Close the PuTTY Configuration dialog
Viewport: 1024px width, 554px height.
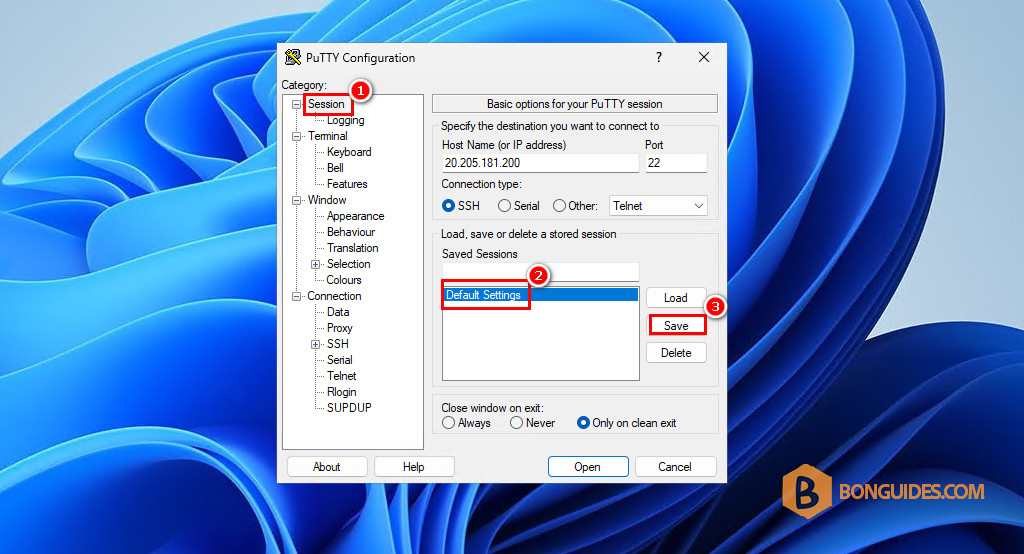[x=704, y=57]
